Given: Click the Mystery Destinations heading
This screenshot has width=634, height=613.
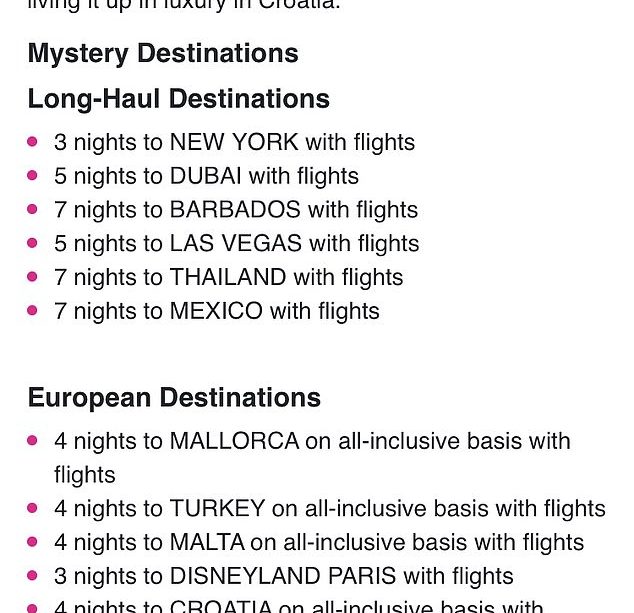Looking at the screenshot, I should [163, 53].
